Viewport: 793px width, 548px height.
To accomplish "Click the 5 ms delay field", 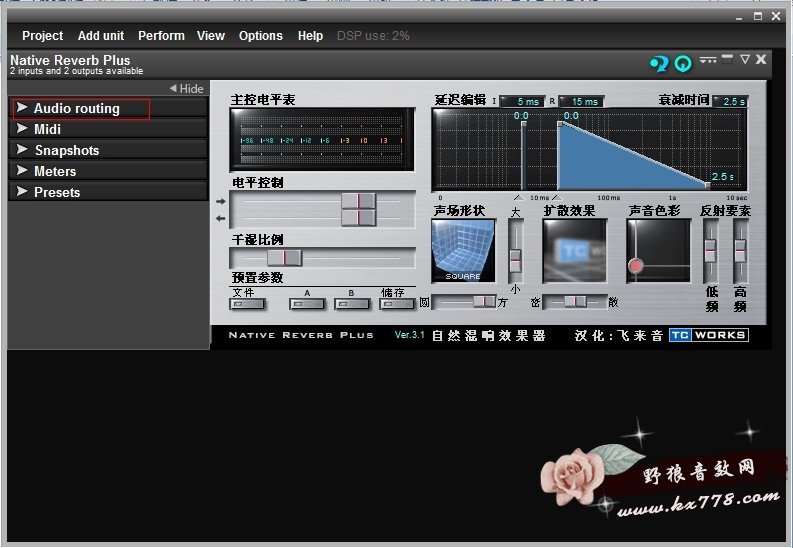I will [x=521, y=102].
